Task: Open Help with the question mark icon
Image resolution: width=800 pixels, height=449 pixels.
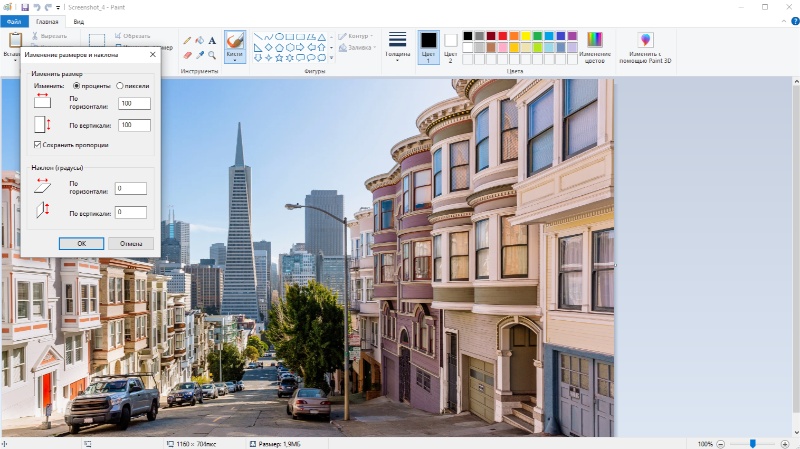Action: (x=795, y=21)
